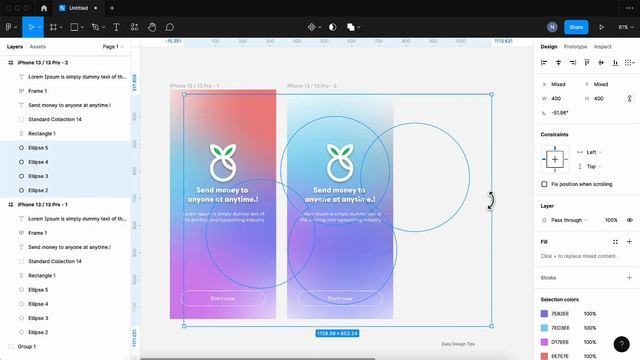Open the Figma main menu icon
The height and width of the screenshot is (360, 640).
coord(9,27)
